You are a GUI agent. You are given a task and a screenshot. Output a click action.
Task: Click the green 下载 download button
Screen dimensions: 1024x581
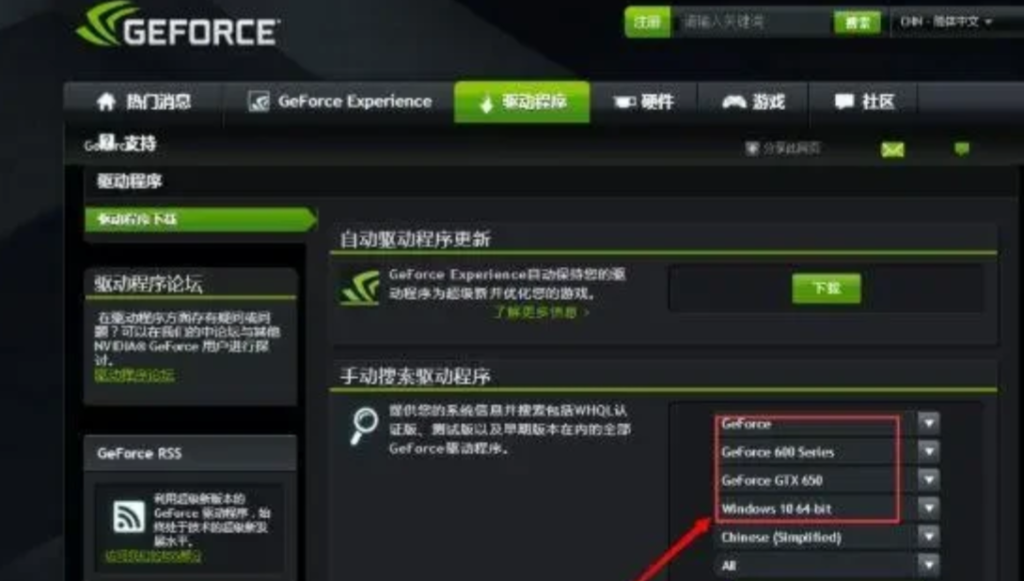[x=826, y=289]
